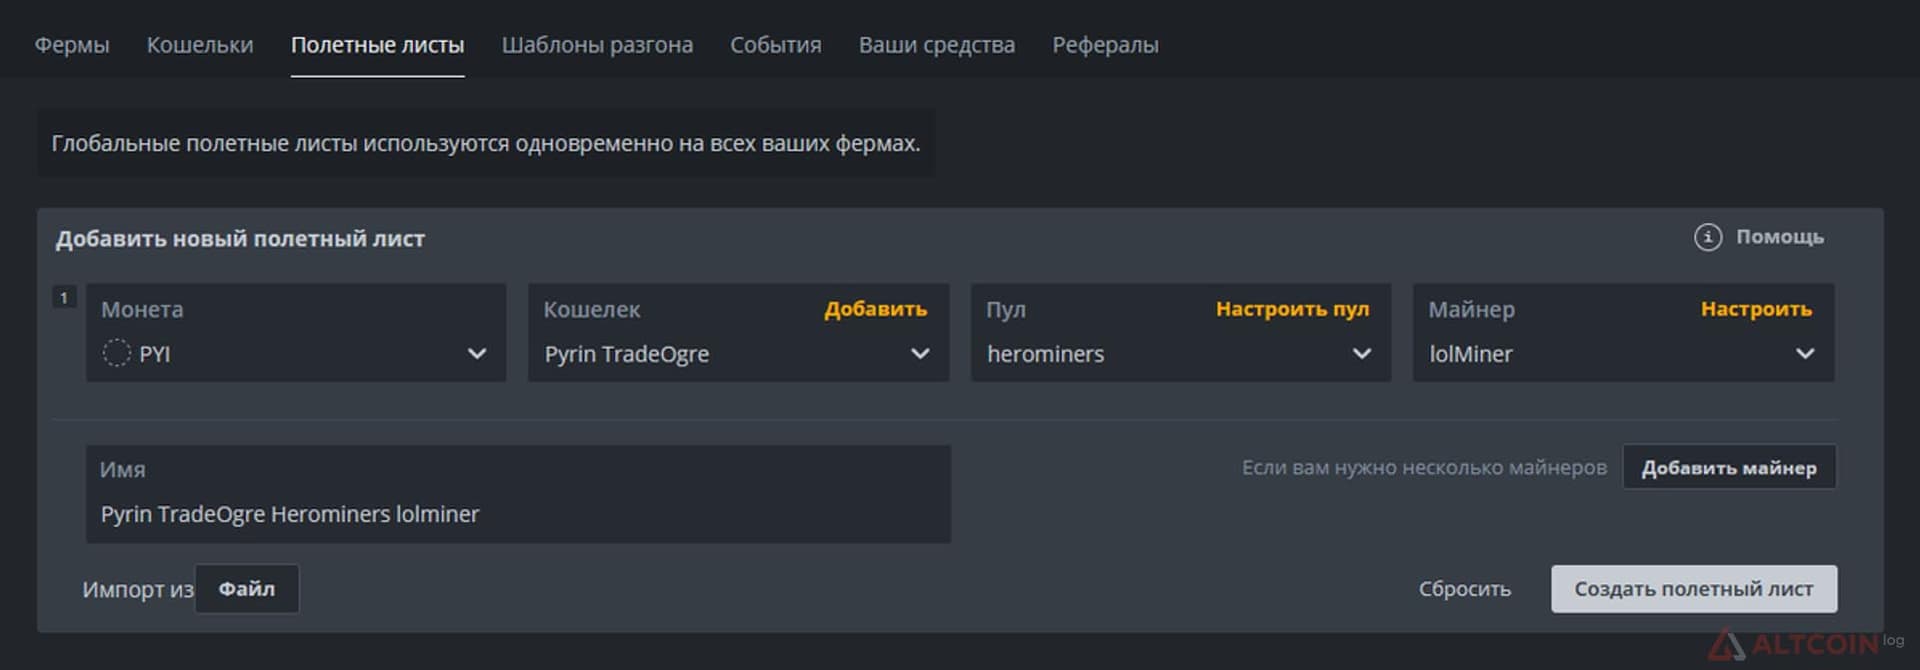
Task: Expand the Монета dropdown arrow
Action: (x=477, y=354)
